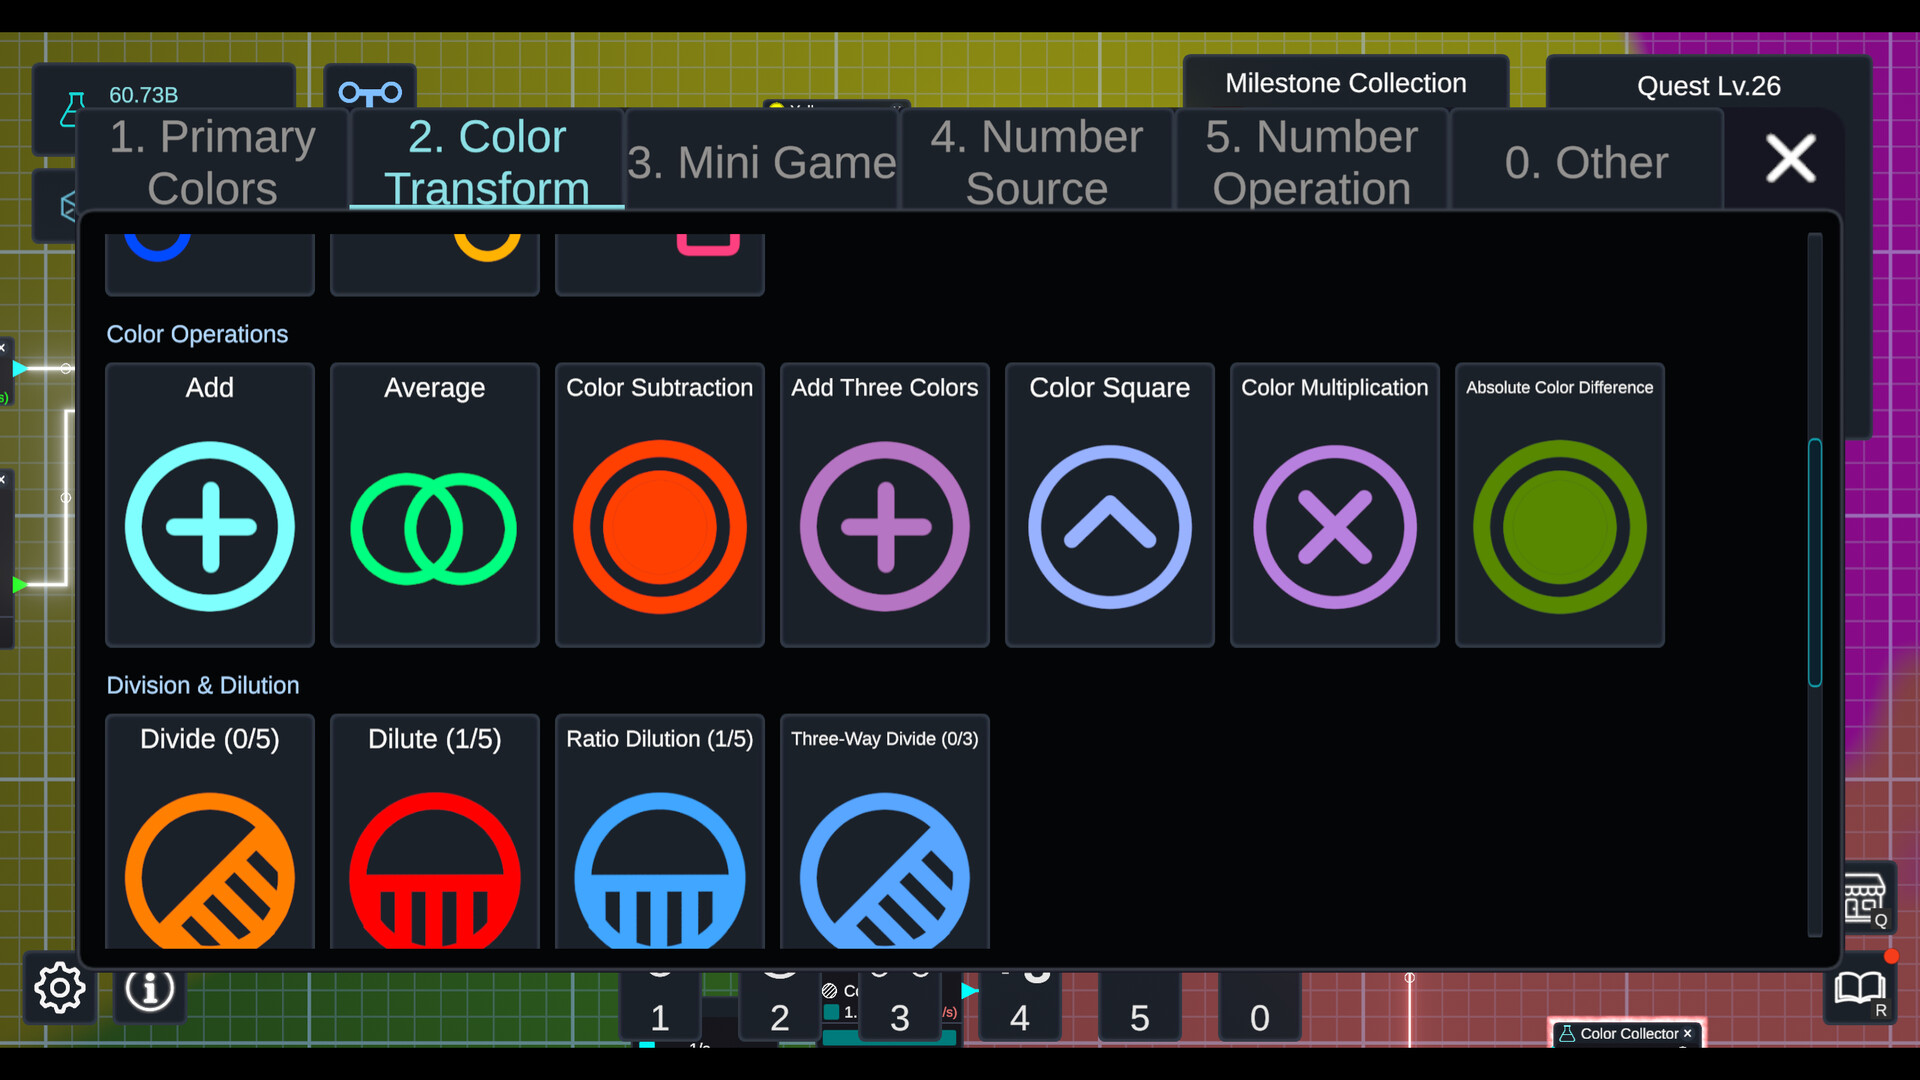Select hotbar slot 5
The image size is (1920, 1080).
(1140, 1008)
